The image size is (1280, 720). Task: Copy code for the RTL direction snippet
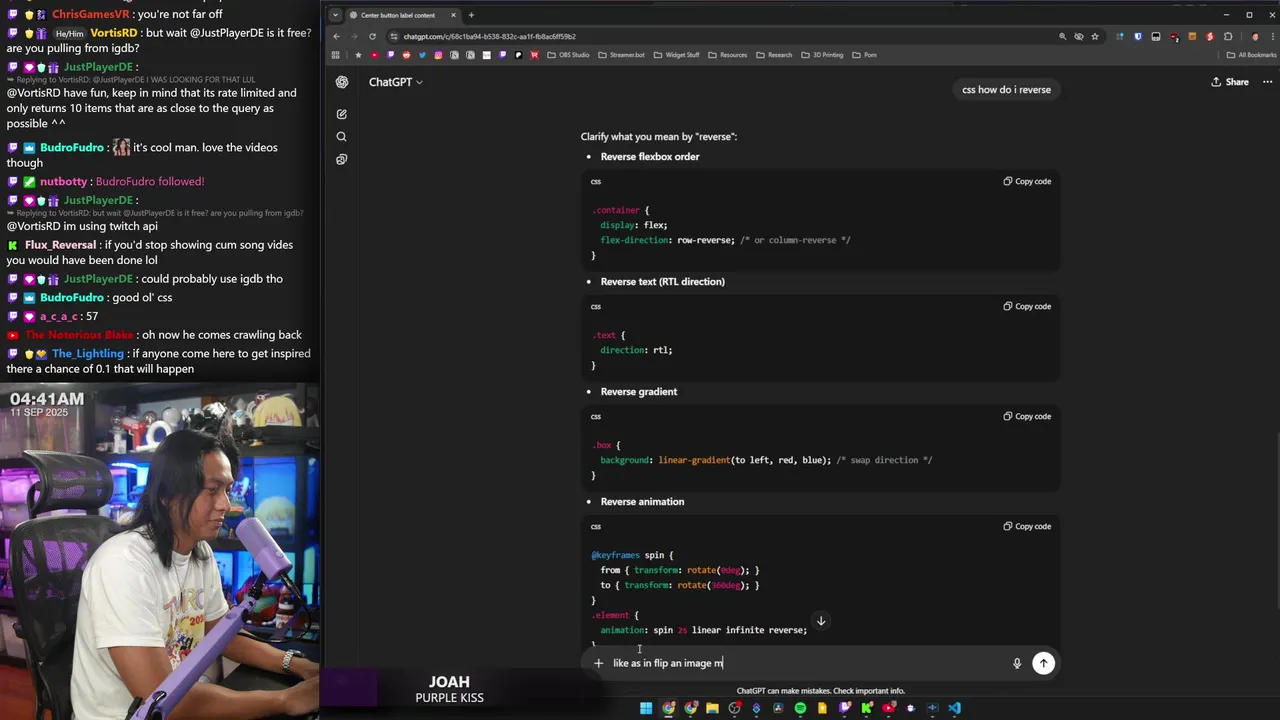click(1027, 306)
